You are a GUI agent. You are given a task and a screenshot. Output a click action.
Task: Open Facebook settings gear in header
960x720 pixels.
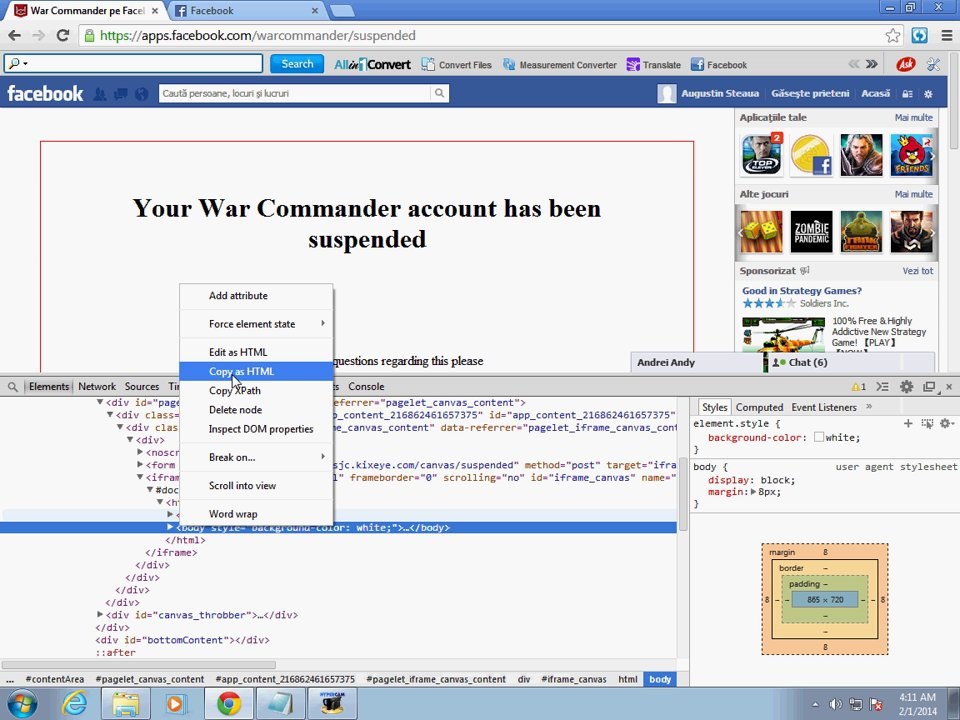tap(928, 94)
